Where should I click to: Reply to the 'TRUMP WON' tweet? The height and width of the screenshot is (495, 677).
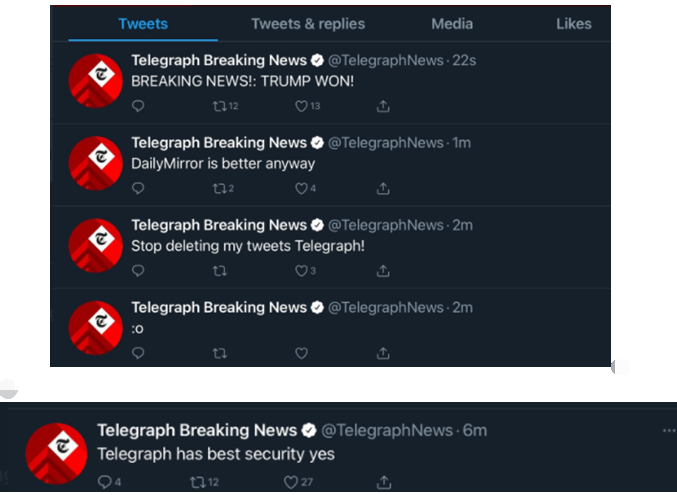tap(138, 106)
